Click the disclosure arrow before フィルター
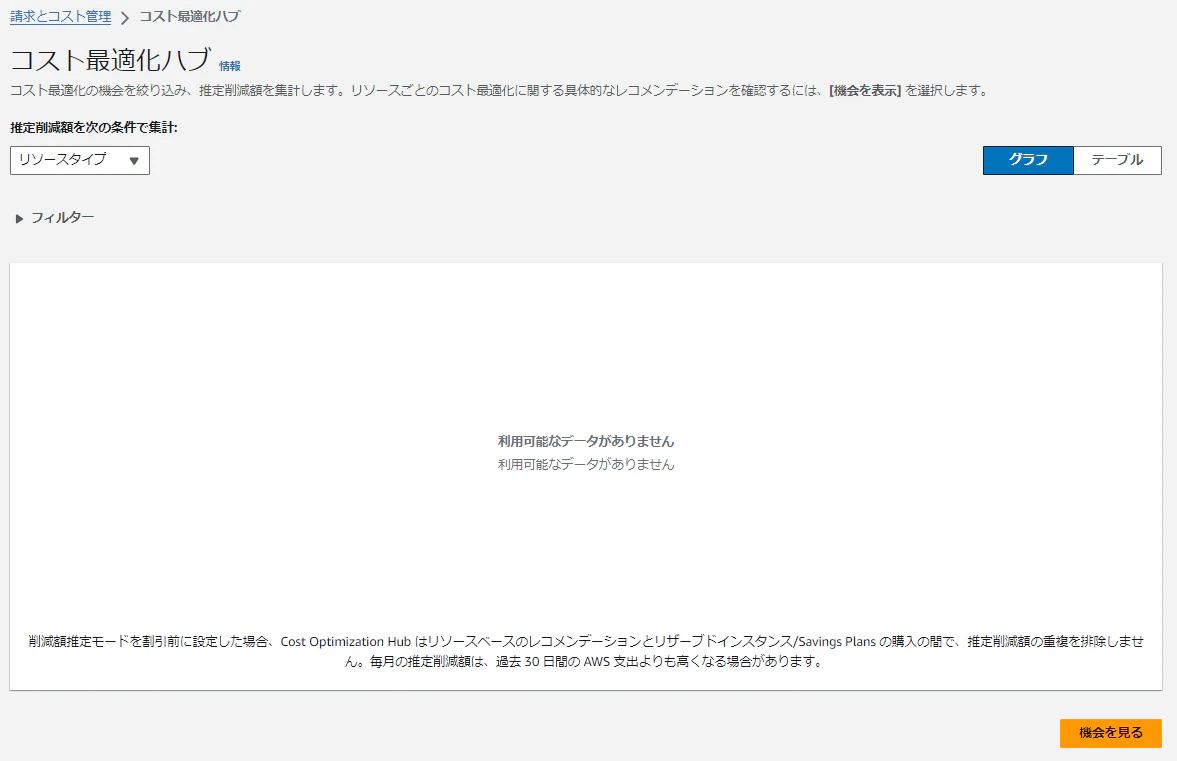 click(19, 216)
